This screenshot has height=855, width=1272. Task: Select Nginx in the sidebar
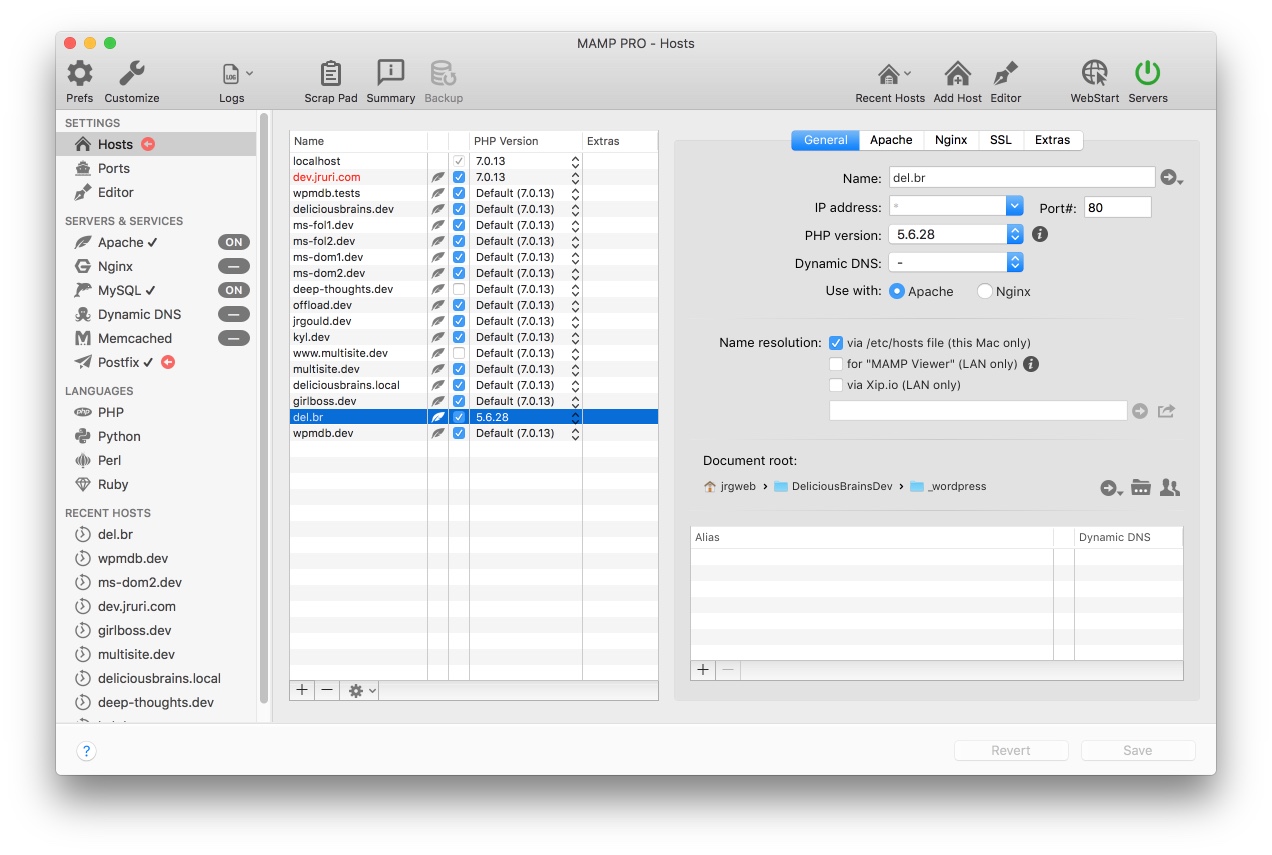click(x=115, y=266)
